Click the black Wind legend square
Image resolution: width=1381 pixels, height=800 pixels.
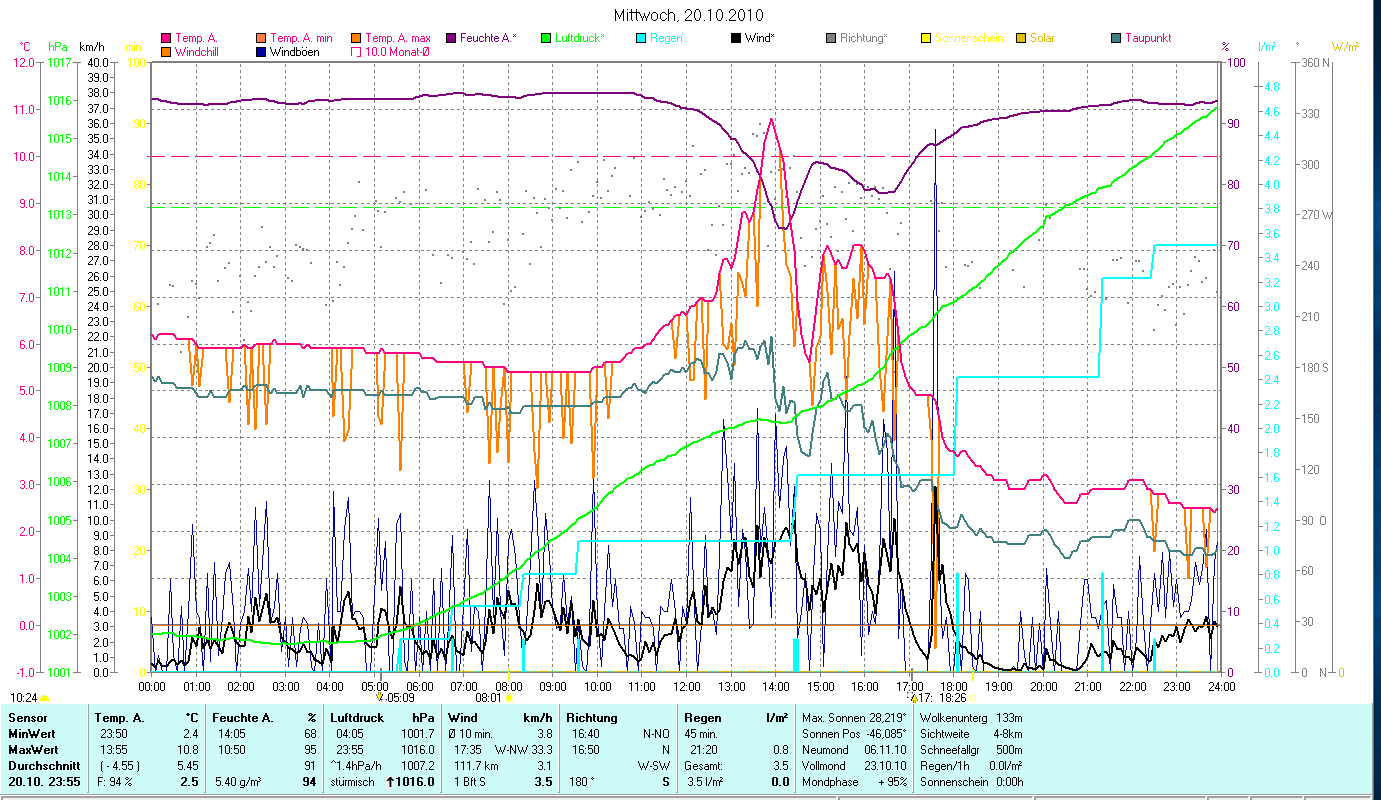pos(736,38)
